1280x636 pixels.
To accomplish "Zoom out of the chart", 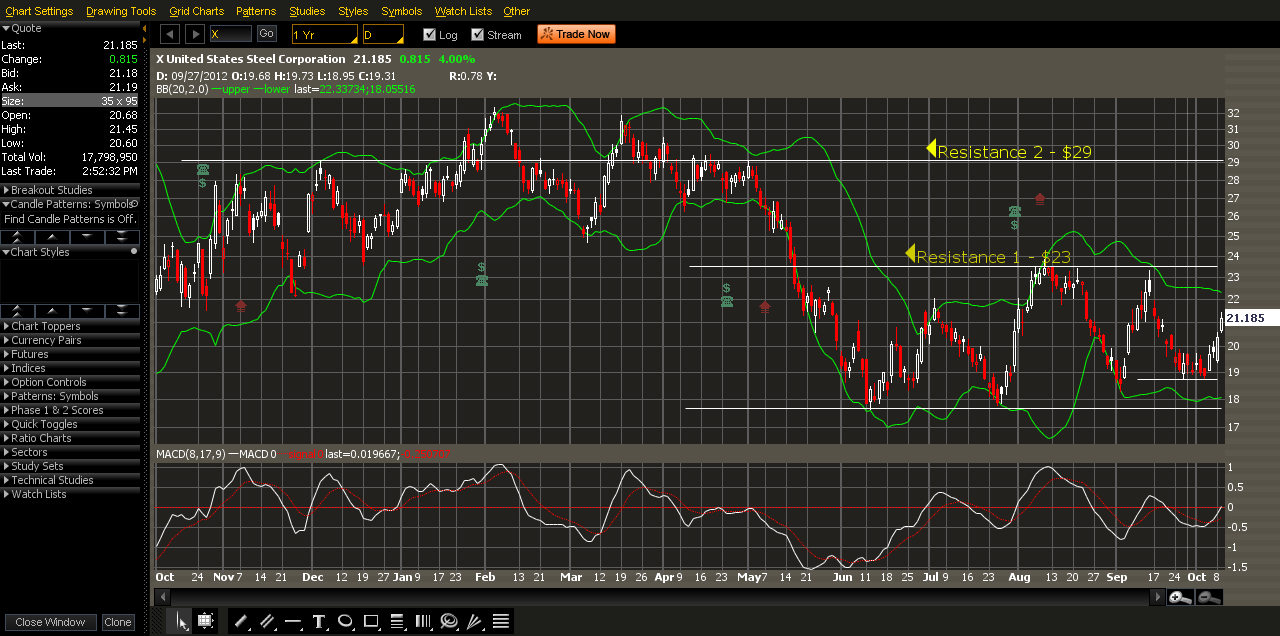I will (x=1209, y=597).
